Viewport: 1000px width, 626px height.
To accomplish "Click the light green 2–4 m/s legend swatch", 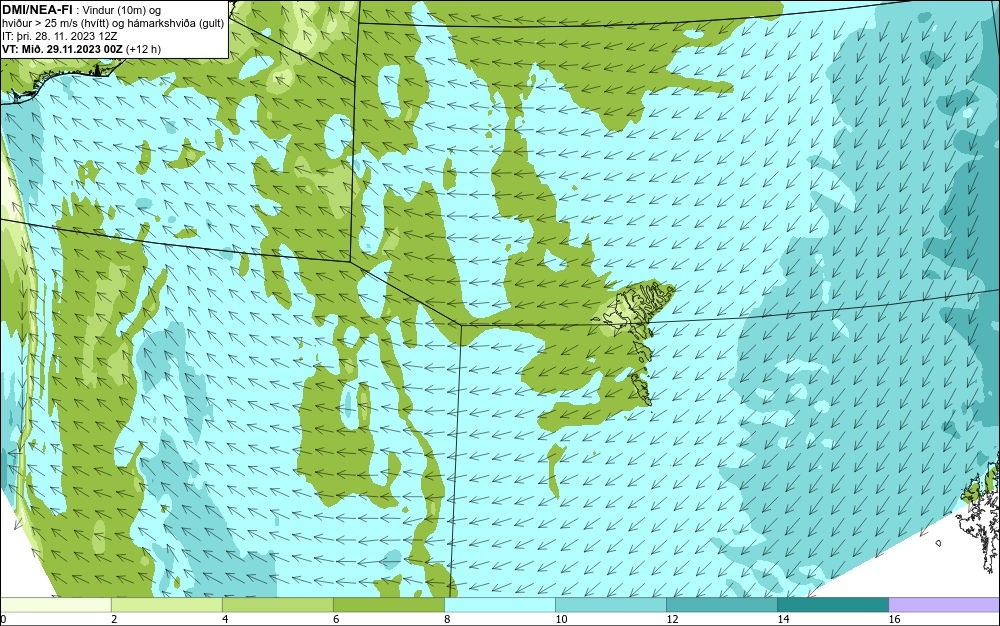I will click(x=166, y=605).
